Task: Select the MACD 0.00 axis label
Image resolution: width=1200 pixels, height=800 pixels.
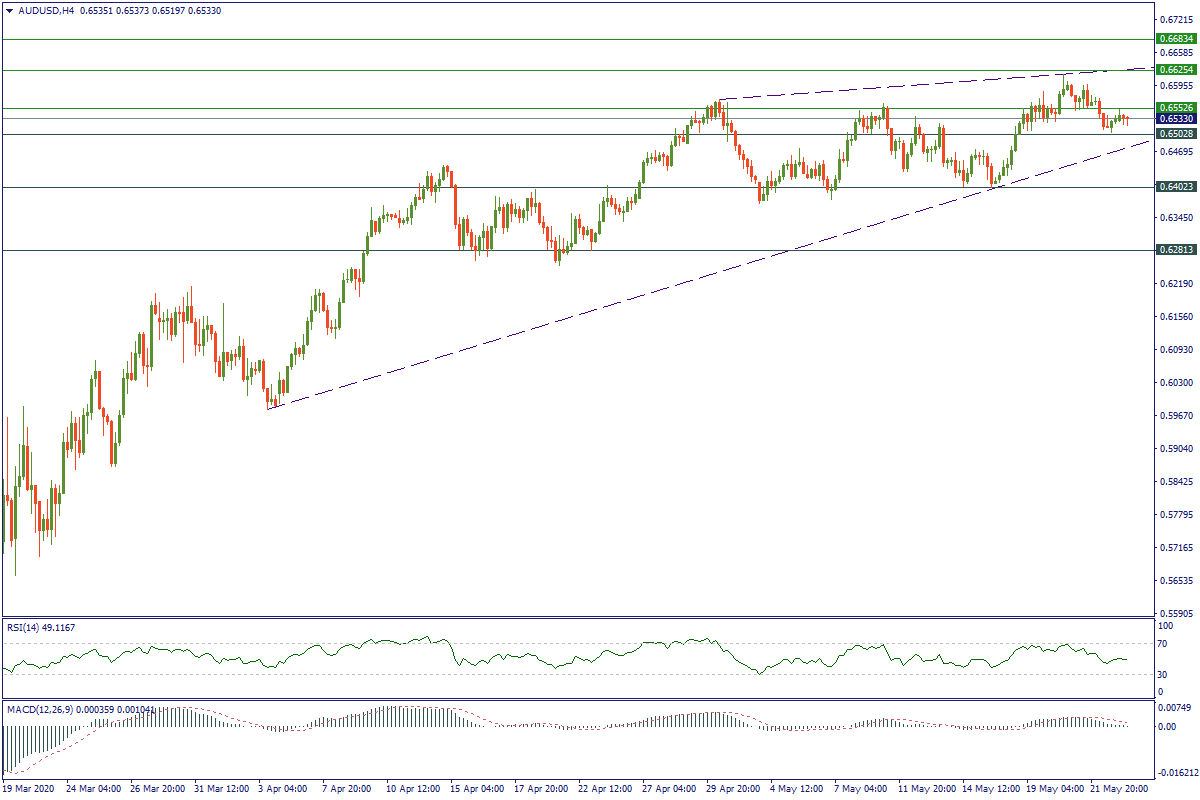Action: click(x=1168, y=726)
